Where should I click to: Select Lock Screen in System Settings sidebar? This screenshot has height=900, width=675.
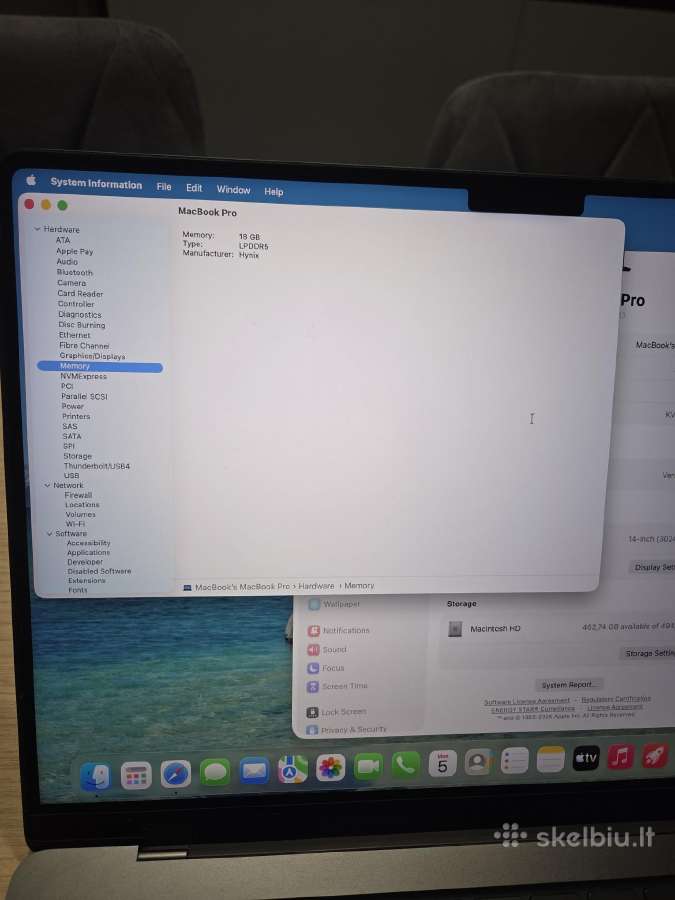pos(336,712)
